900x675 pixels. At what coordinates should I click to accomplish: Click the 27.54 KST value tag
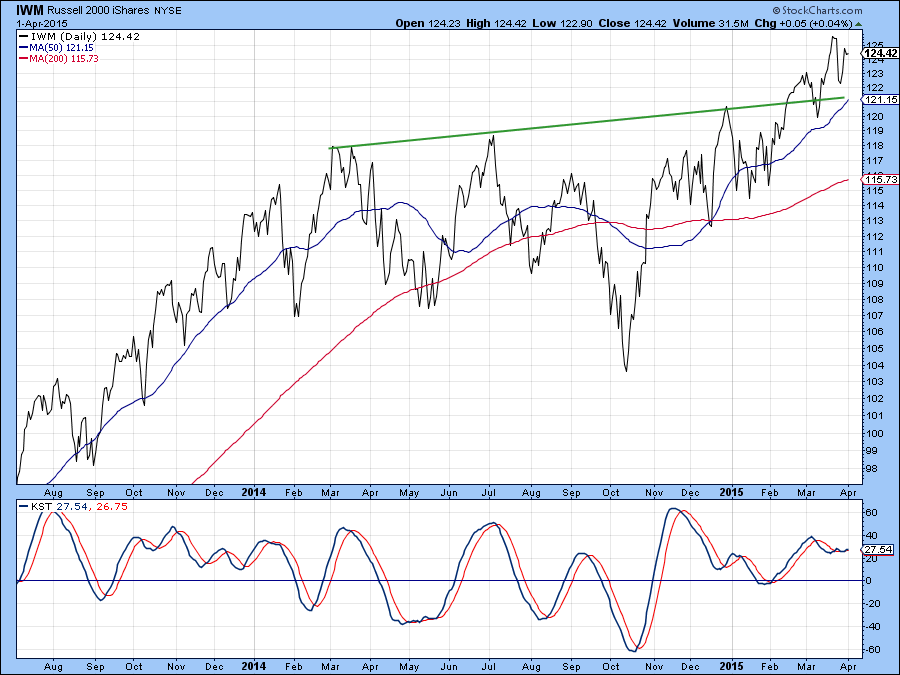(878, 550)
